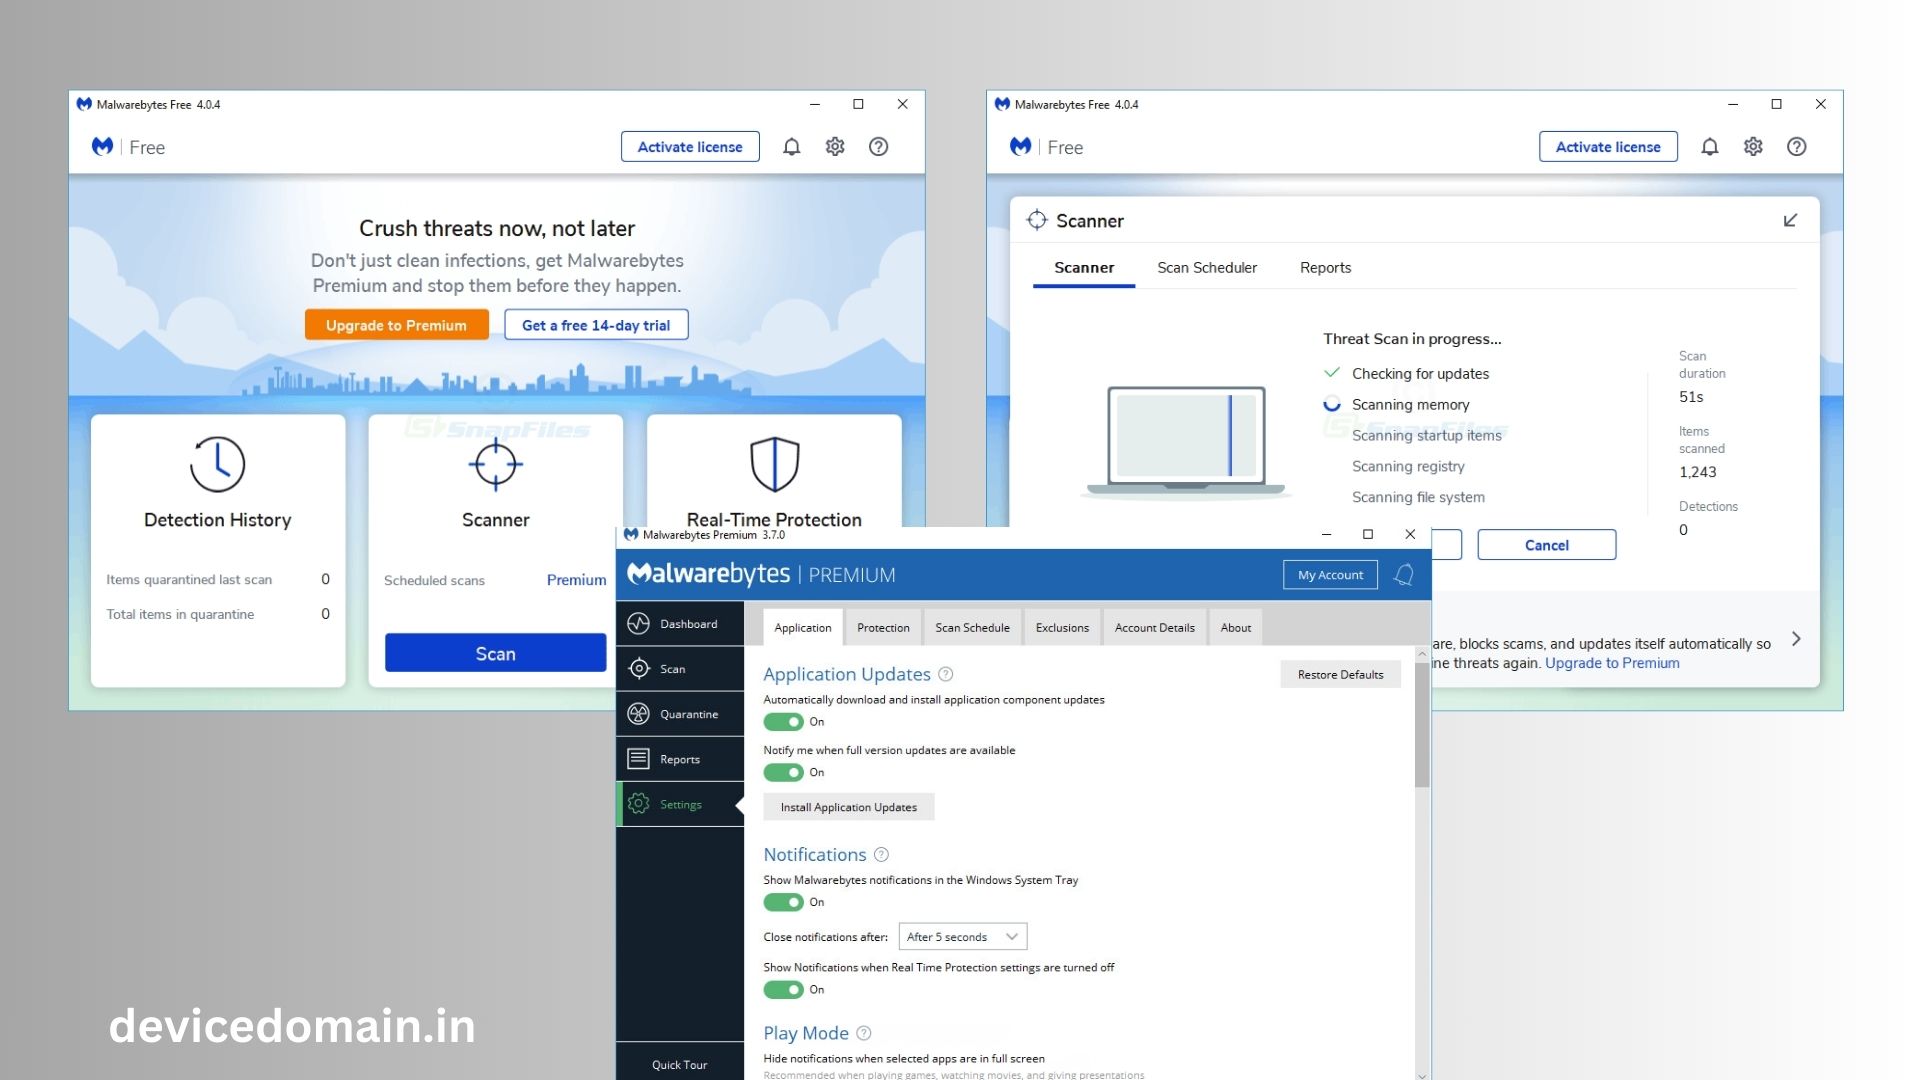The height and width of the screenshot is (1080, 1920).
Task: Open notifications bell in Premium header
Action: point(1404,575)
